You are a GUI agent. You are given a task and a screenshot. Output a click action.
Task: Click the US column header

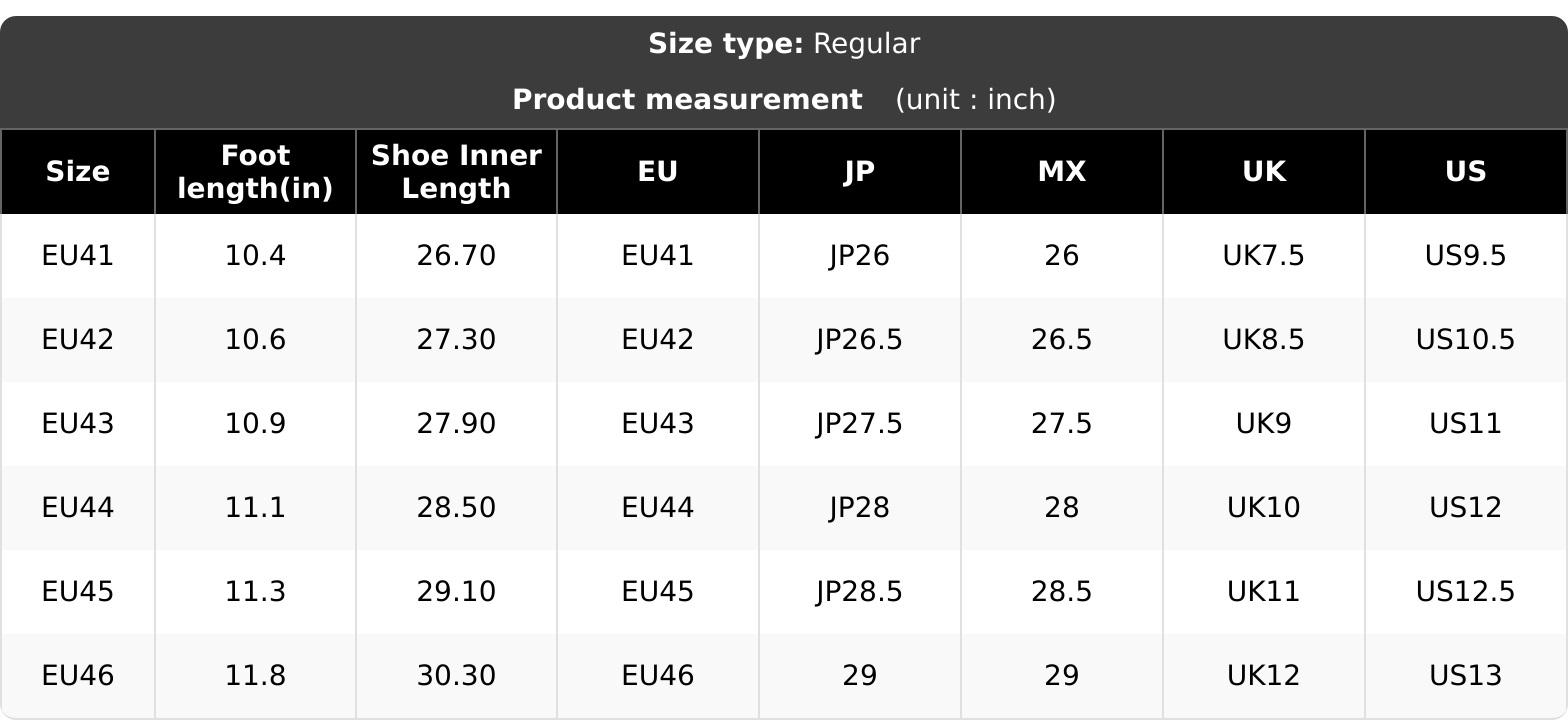click(1466, 172)
